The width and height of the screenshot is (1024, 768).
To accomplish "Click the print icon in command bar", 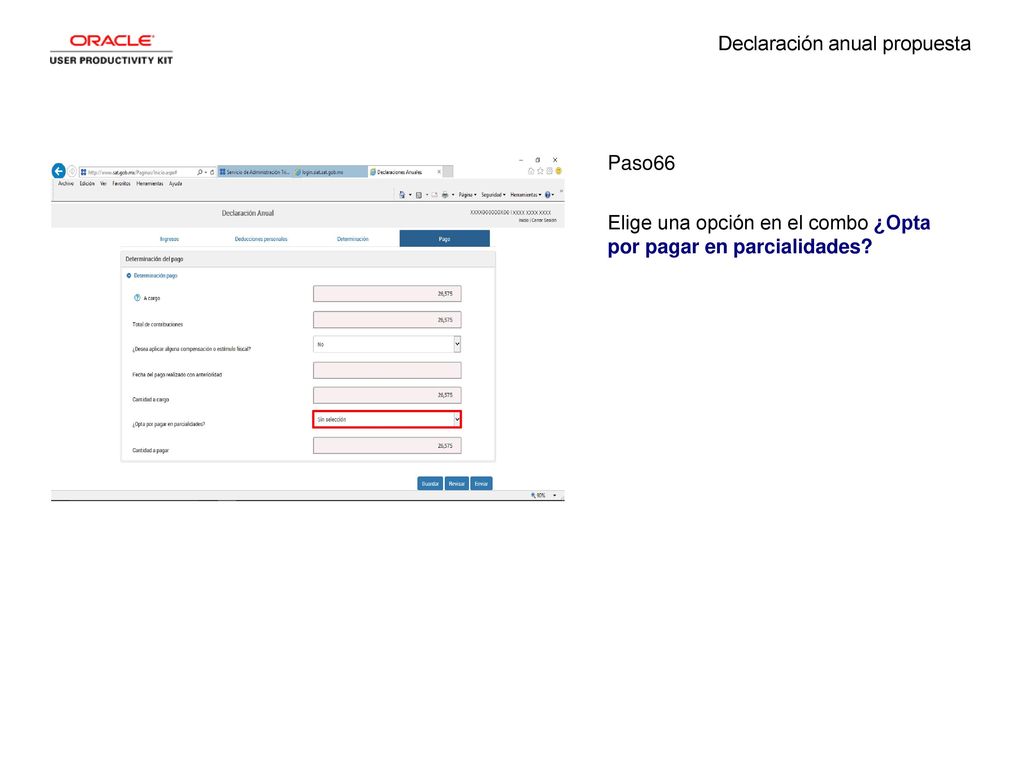I will point(445,195).
